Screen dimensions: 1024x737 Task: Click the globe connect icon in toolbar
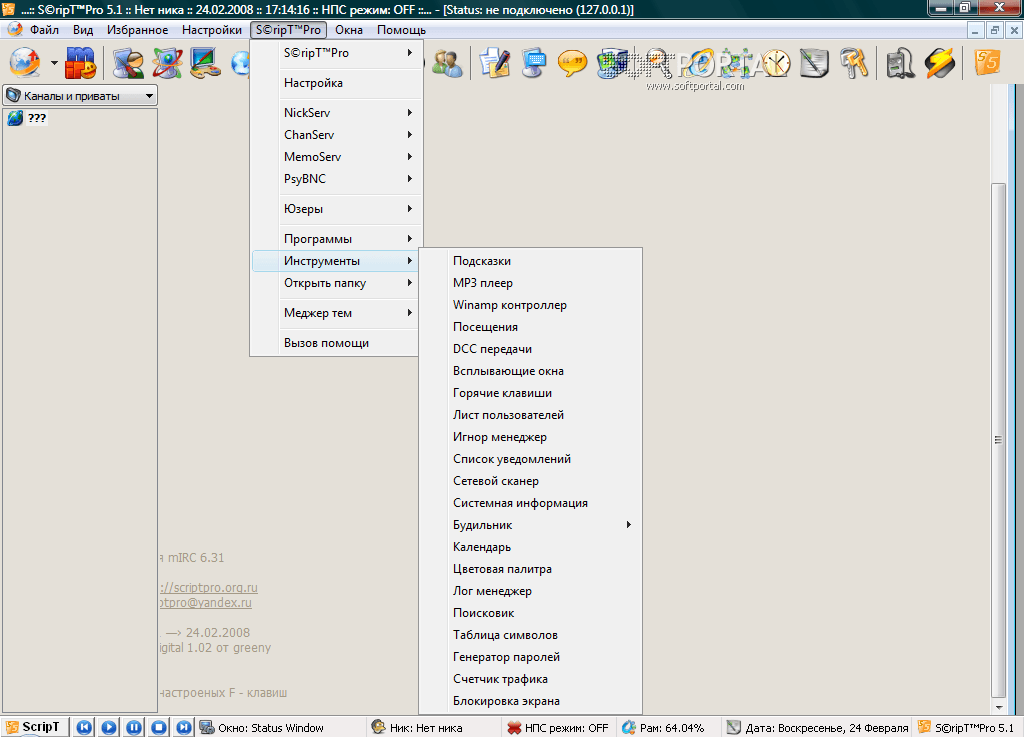pos(25,63)
